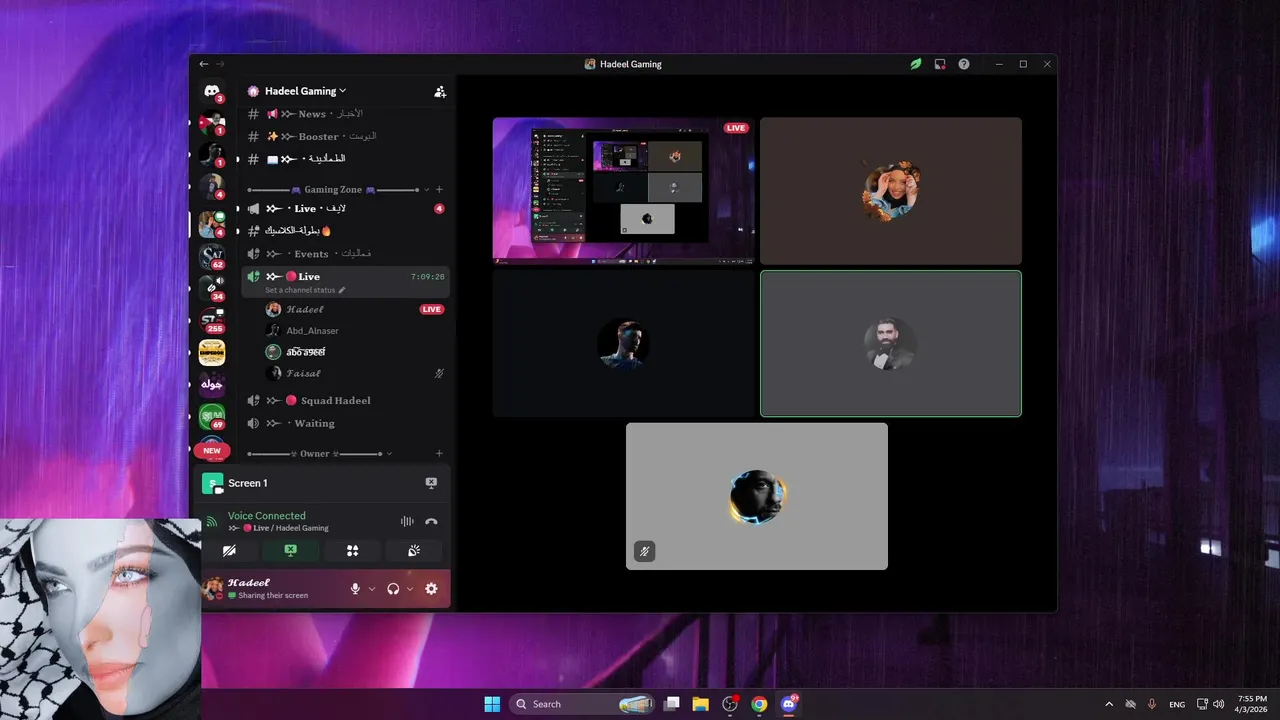Open the Booster text channel
The width and height of the screenshot is (1280, 720).
tap(345, 136)
